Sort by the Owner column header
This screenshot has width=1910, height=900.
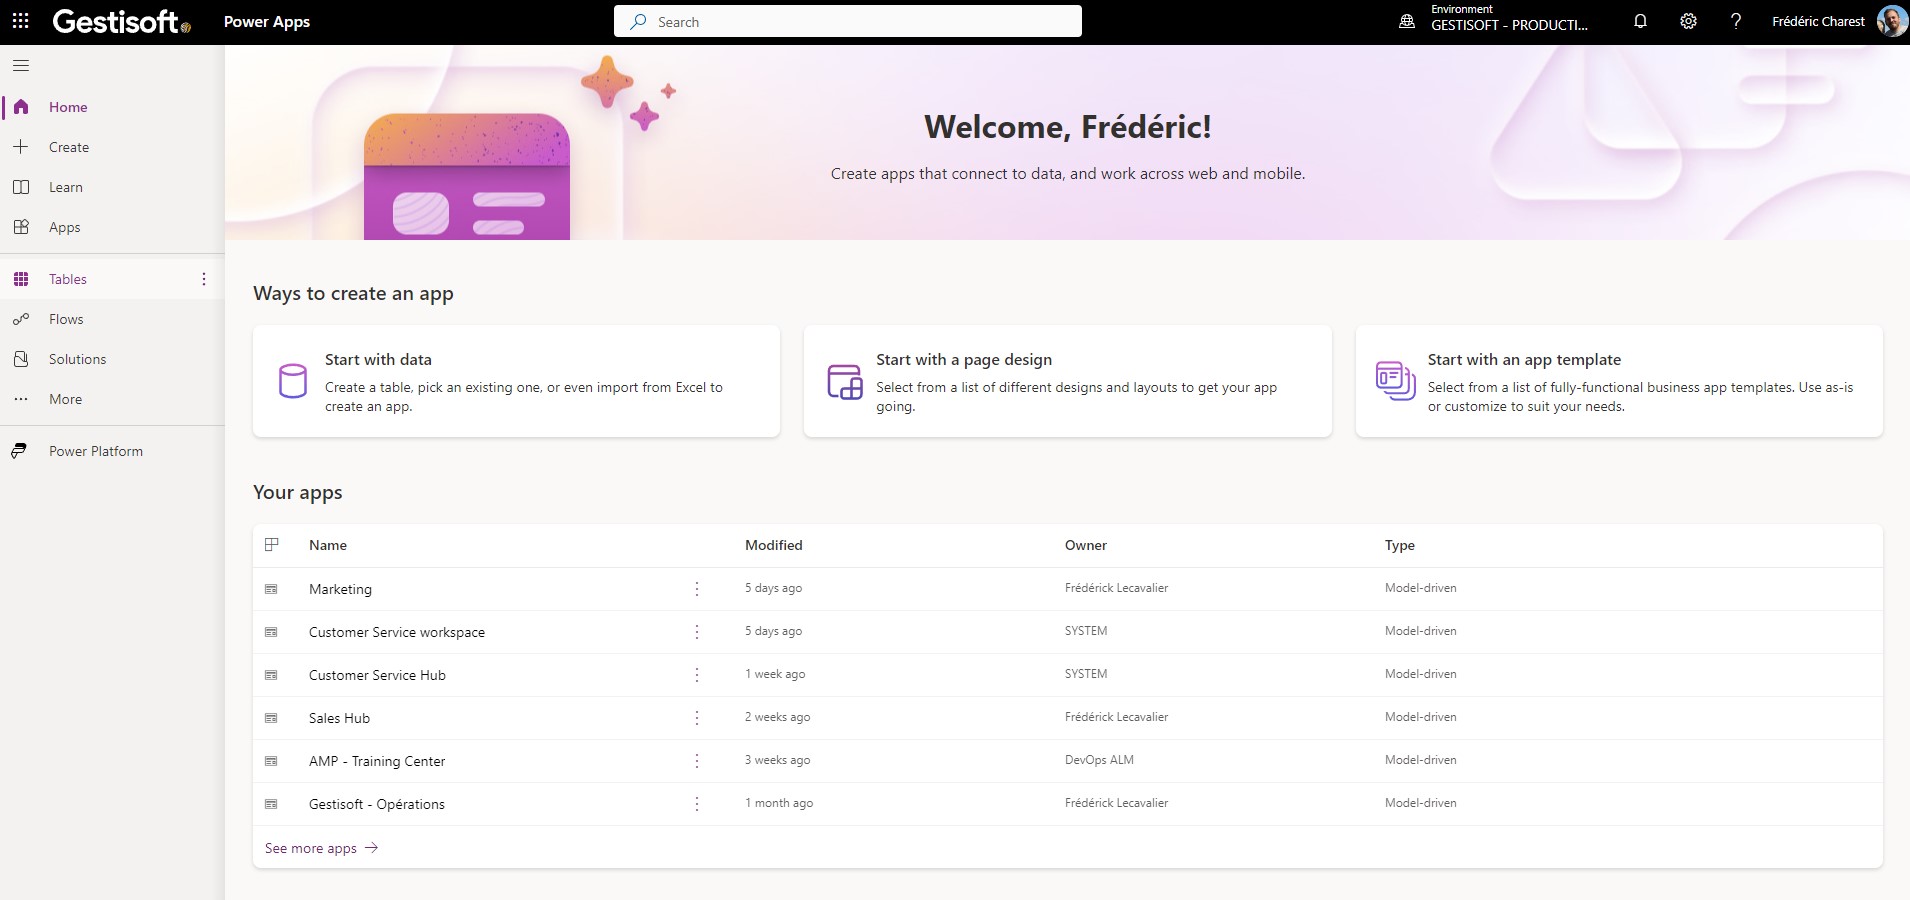(1086, 545)
